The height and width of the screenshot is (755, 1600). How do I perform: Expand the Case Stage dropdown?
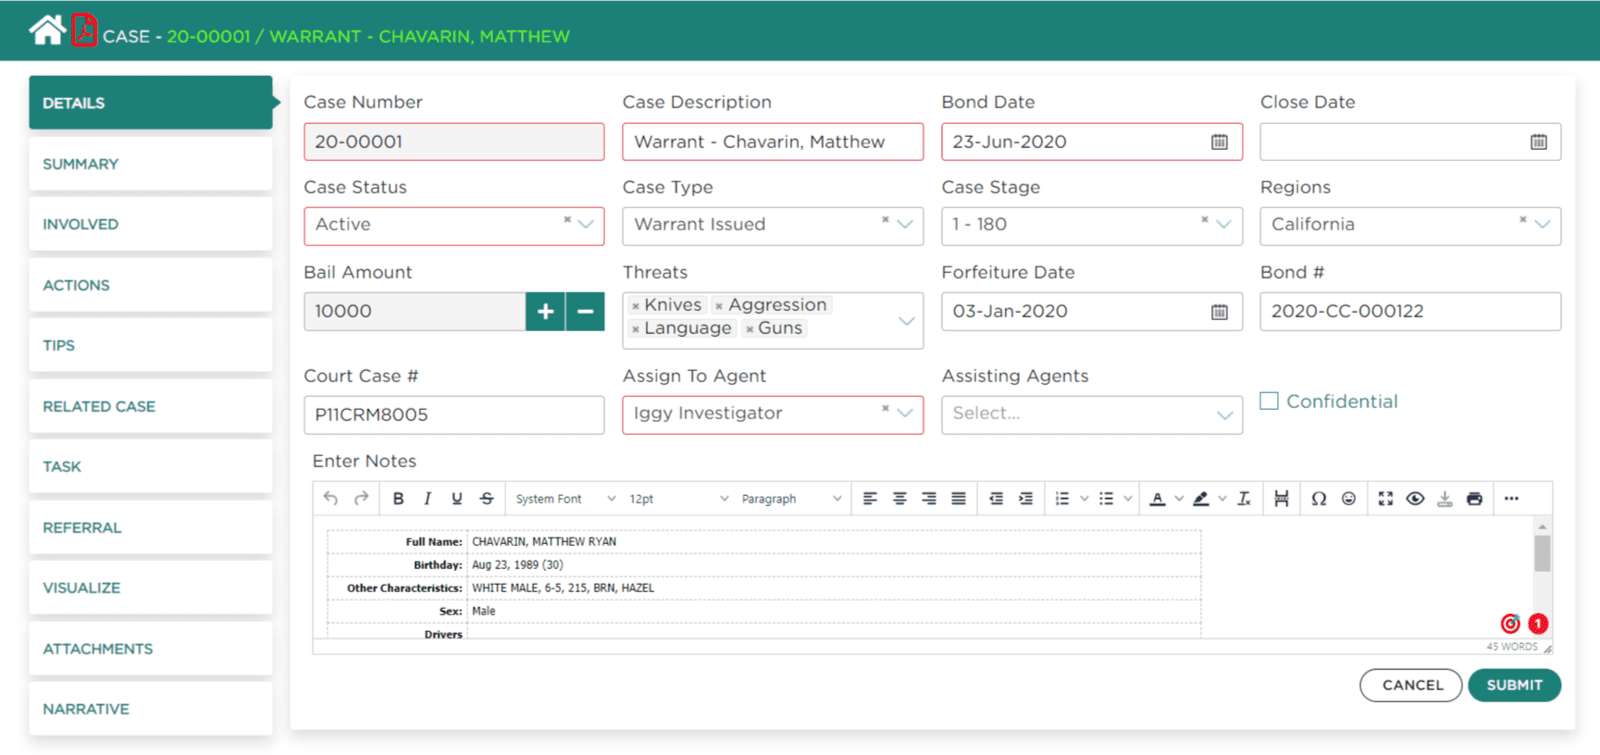point(1224,225)
